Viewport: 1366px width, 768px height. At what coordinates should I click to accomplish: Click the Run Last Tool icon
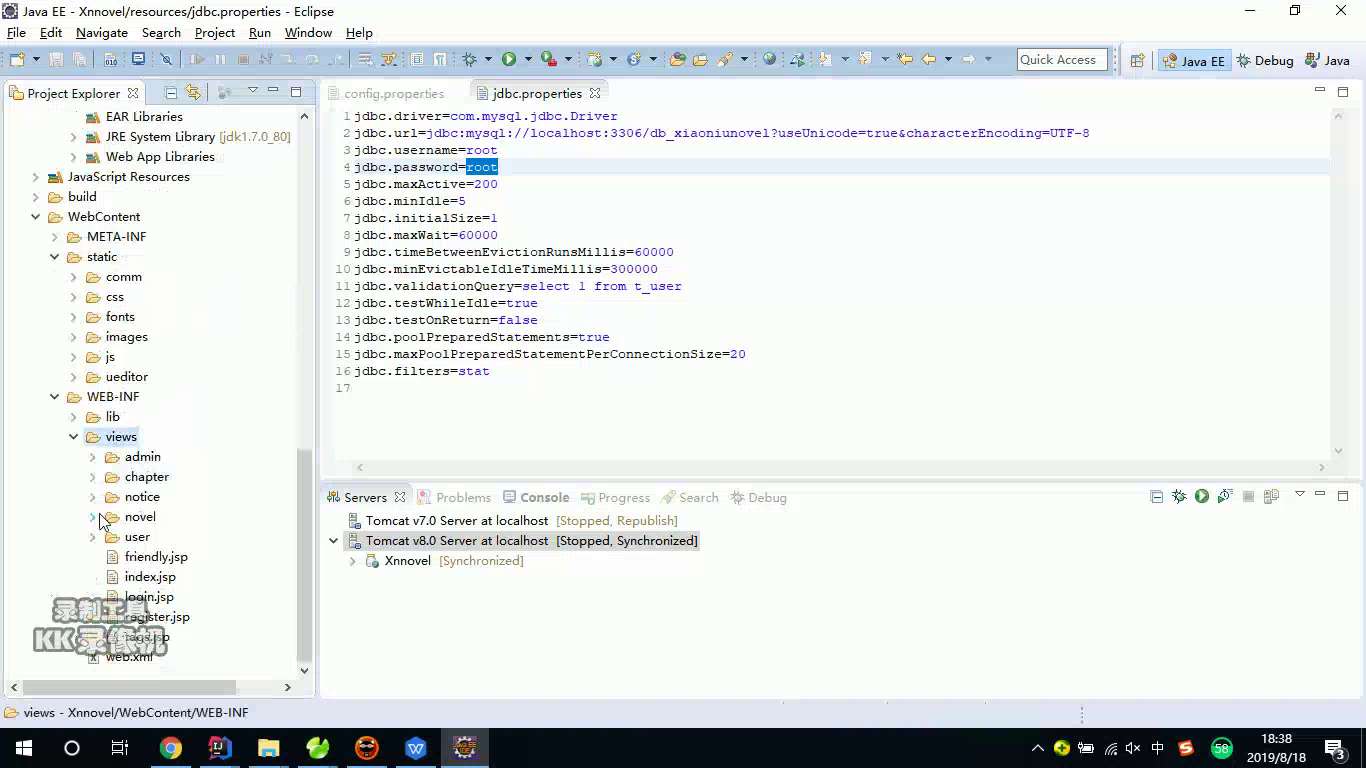pyautogui.click(x=548, y=60)
